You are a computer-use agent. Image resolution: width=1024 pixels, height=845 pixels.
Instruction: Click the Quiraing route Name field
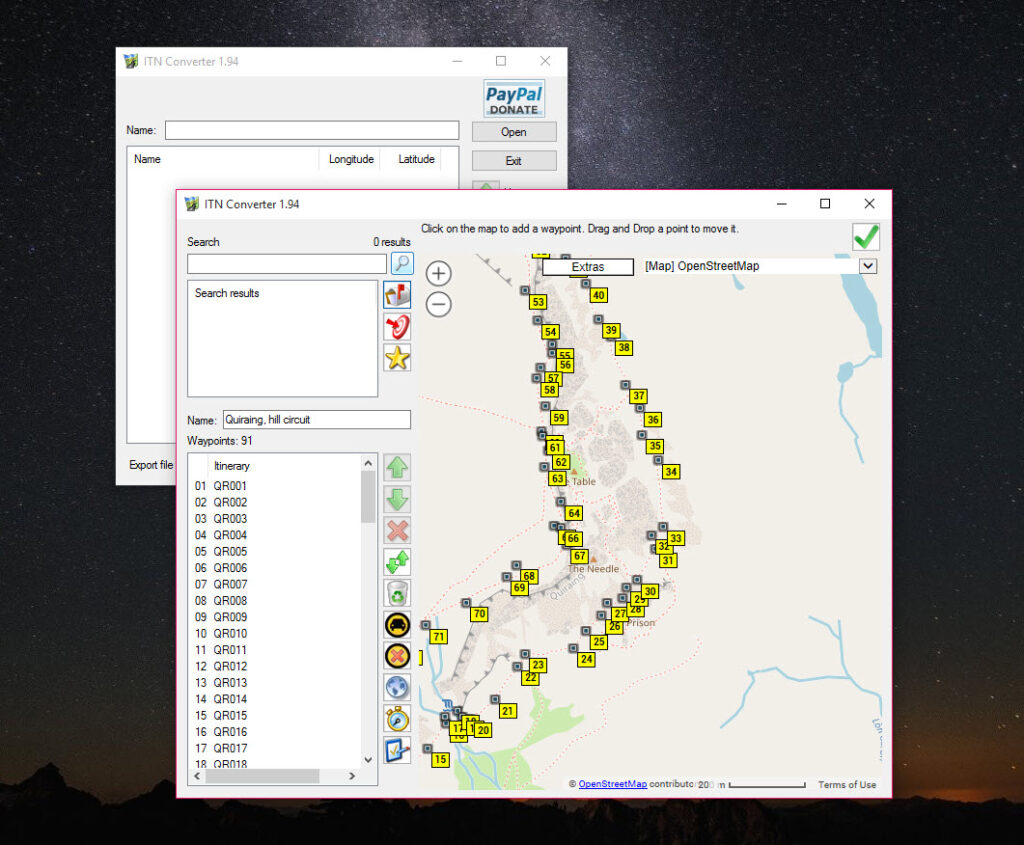coord(315,420)
